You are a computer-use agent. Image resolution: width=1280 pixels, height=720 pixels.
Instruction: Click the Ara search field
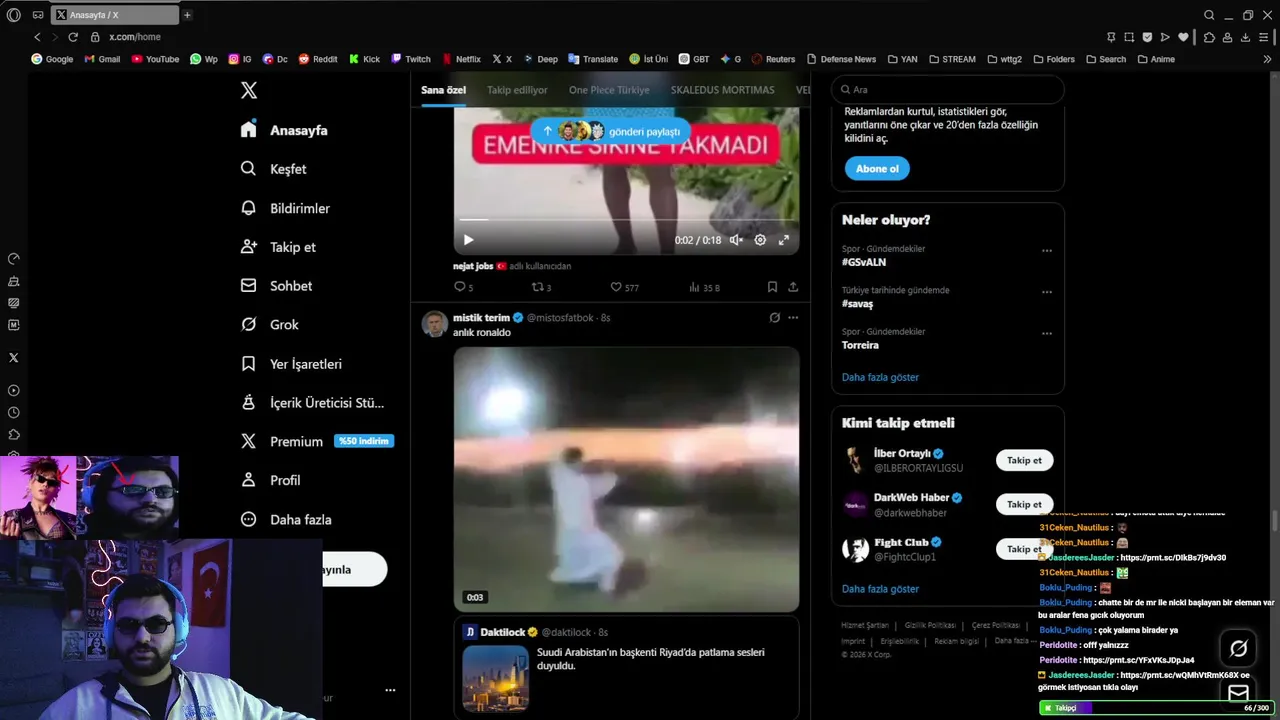coord(947,90)
